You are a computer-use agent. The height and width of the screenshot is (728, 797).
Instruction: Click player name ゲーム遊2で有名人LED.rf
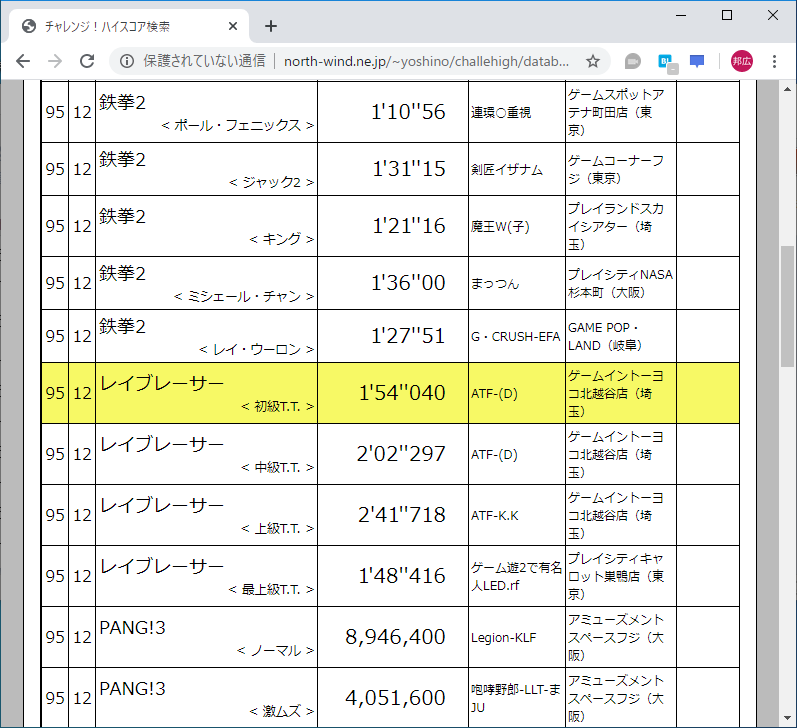click(516, 576)
